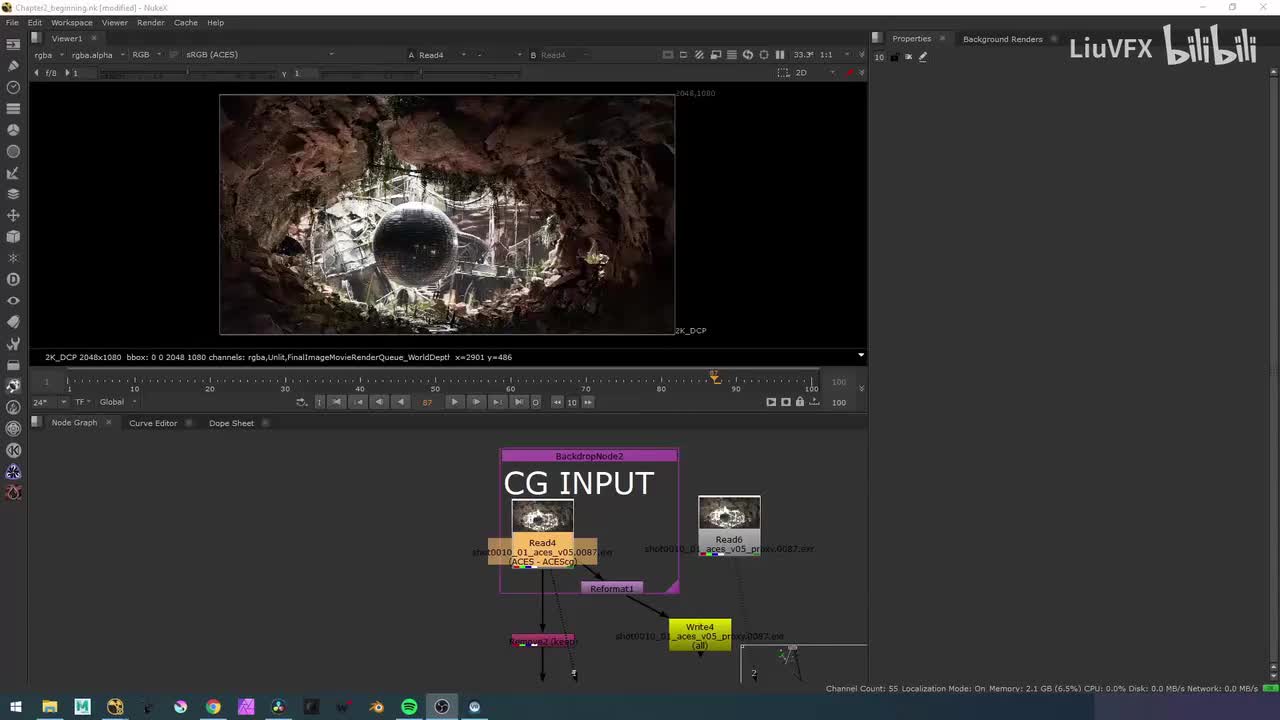
Task: Open the Deep nodes D icon
Action: [13, 279]
